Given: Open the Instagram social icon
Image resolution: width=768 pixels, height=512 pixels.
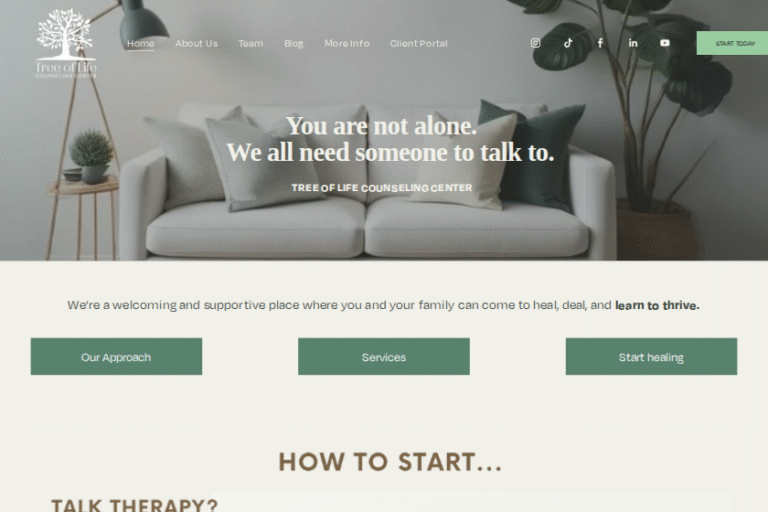Looking at the screenshot, I should (535, 43).
